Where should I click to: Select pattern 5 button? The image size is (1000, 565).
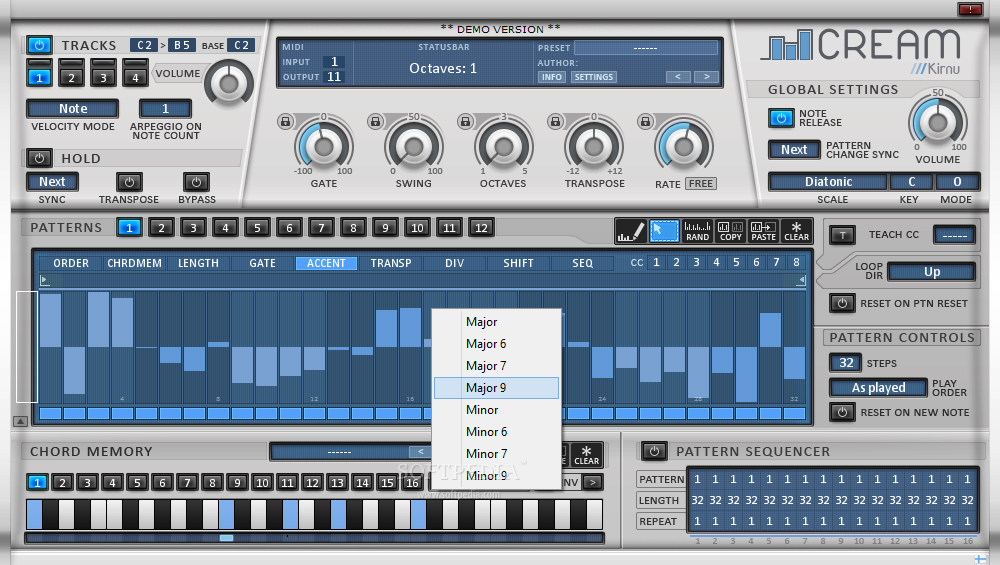pyautogui.click(x=257, y=228)
